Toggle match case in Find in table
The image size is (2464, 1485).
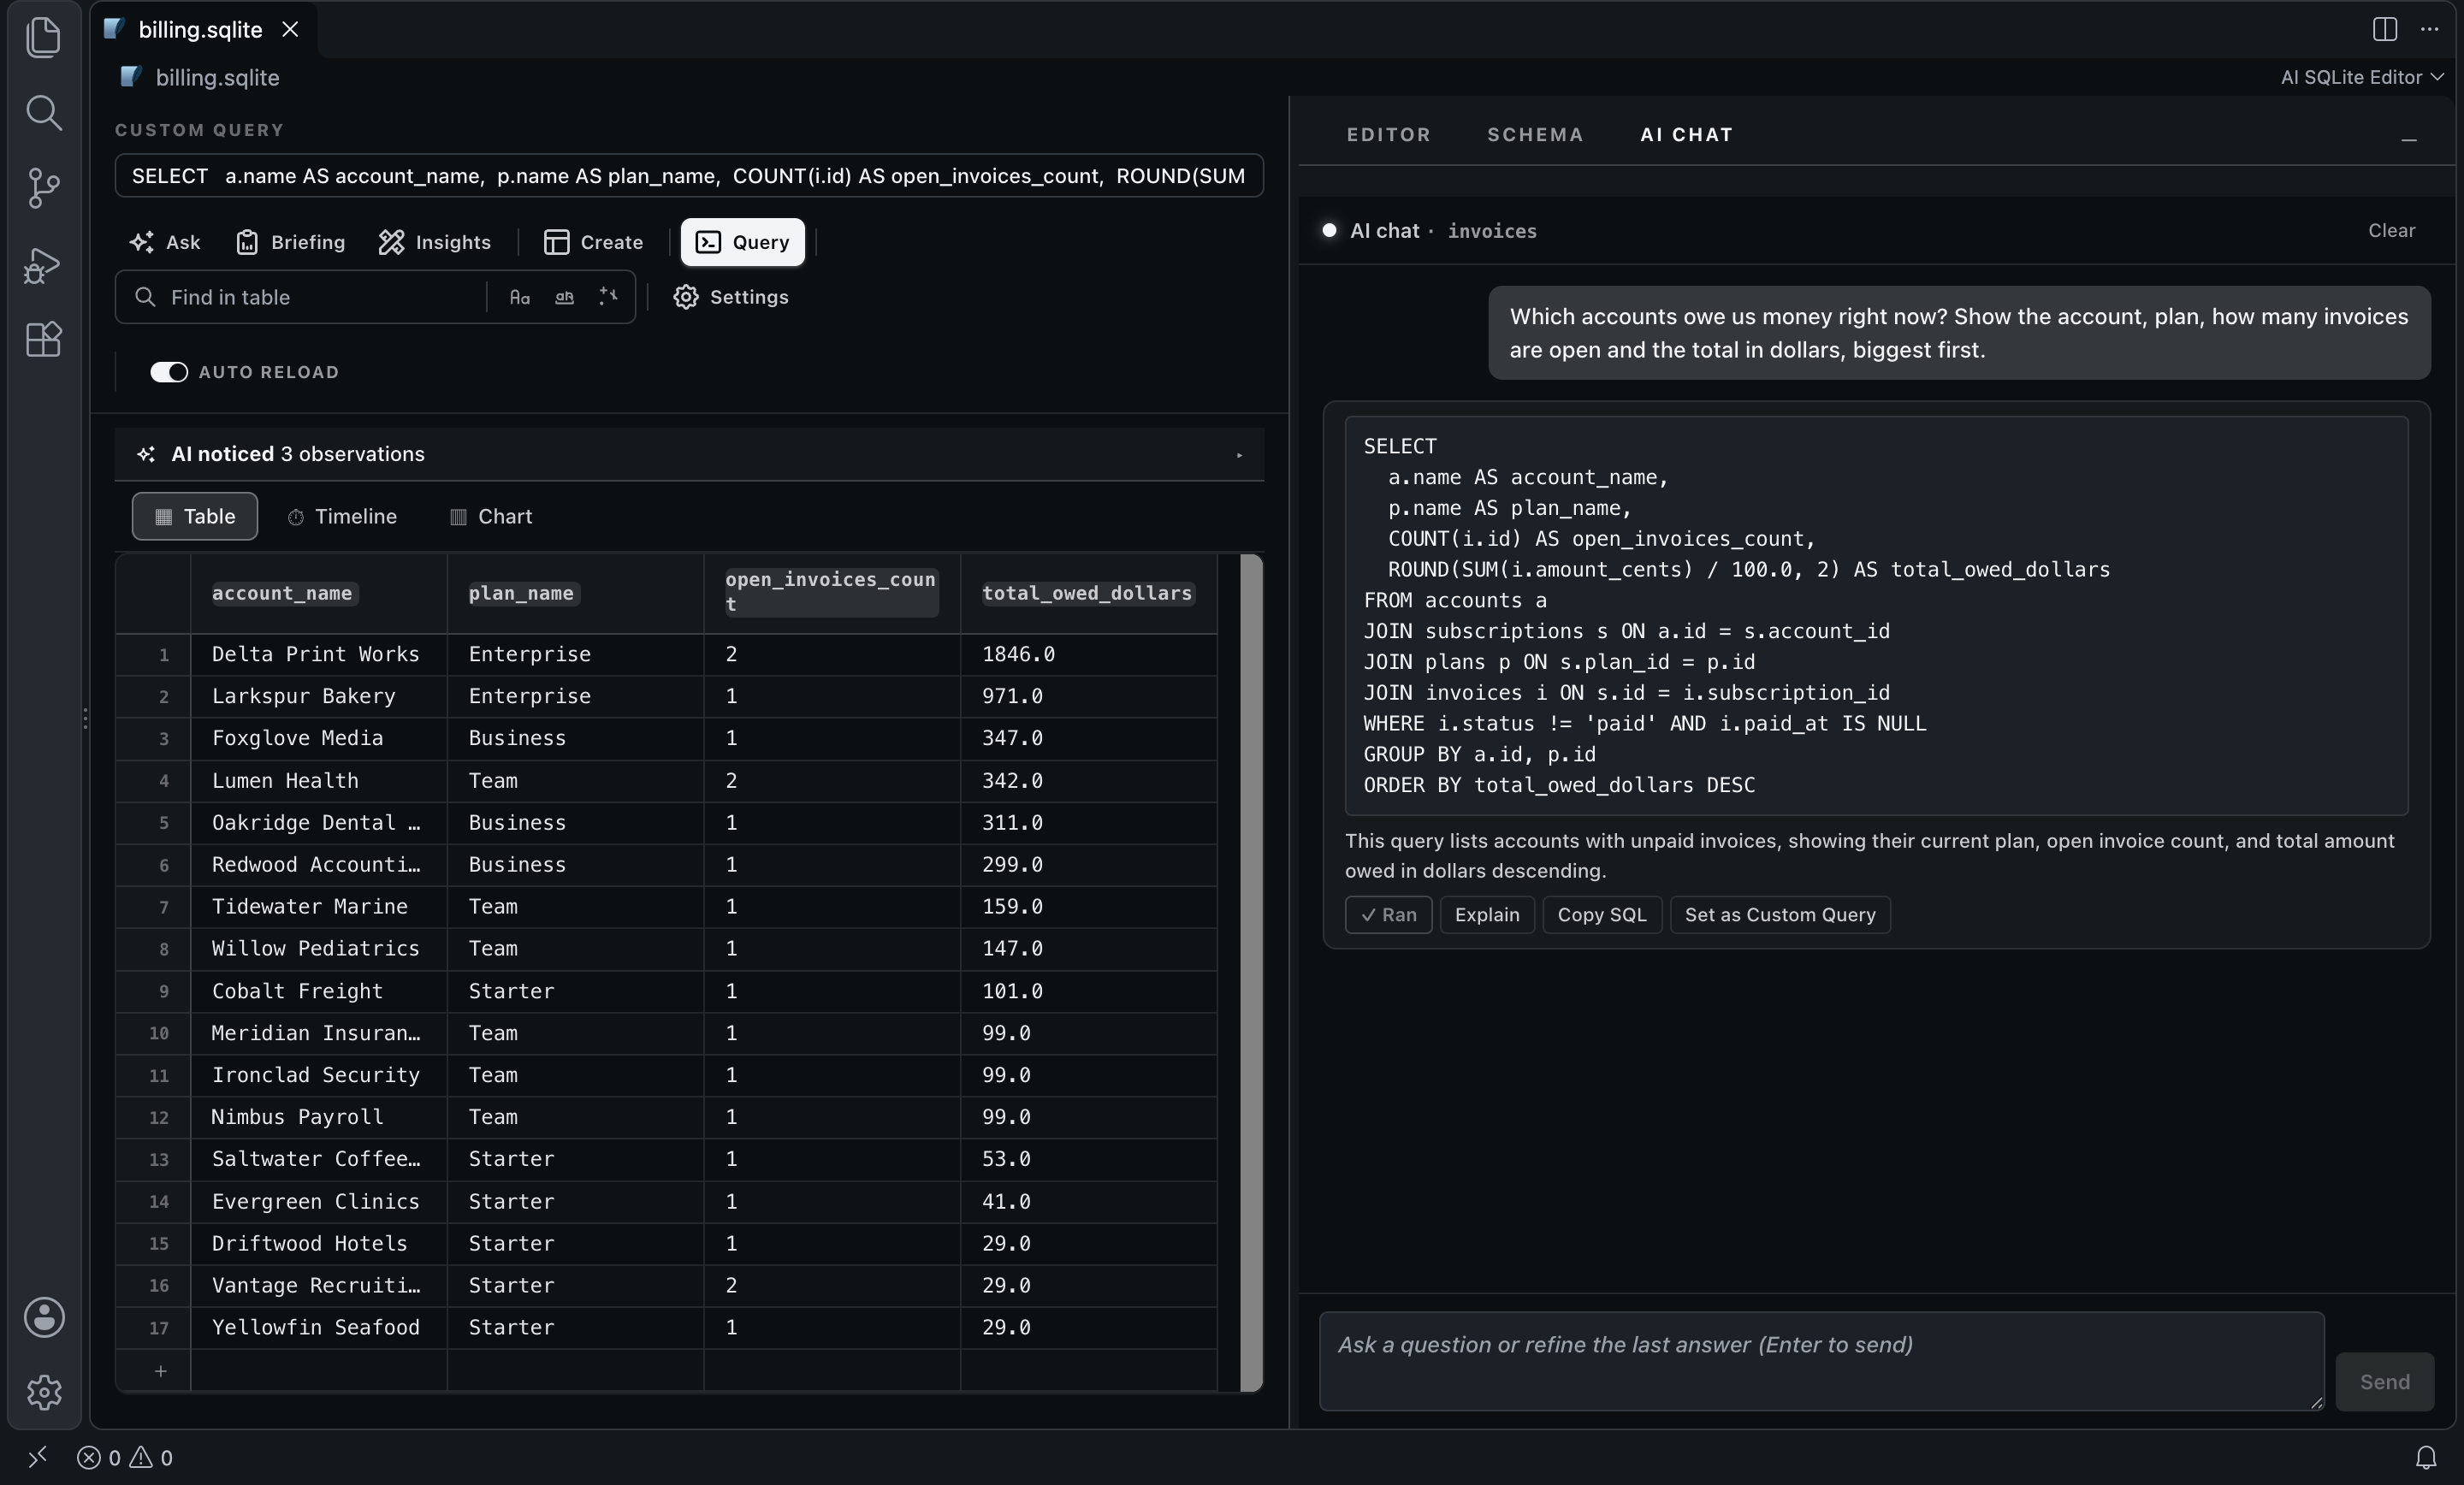point(519,297)
